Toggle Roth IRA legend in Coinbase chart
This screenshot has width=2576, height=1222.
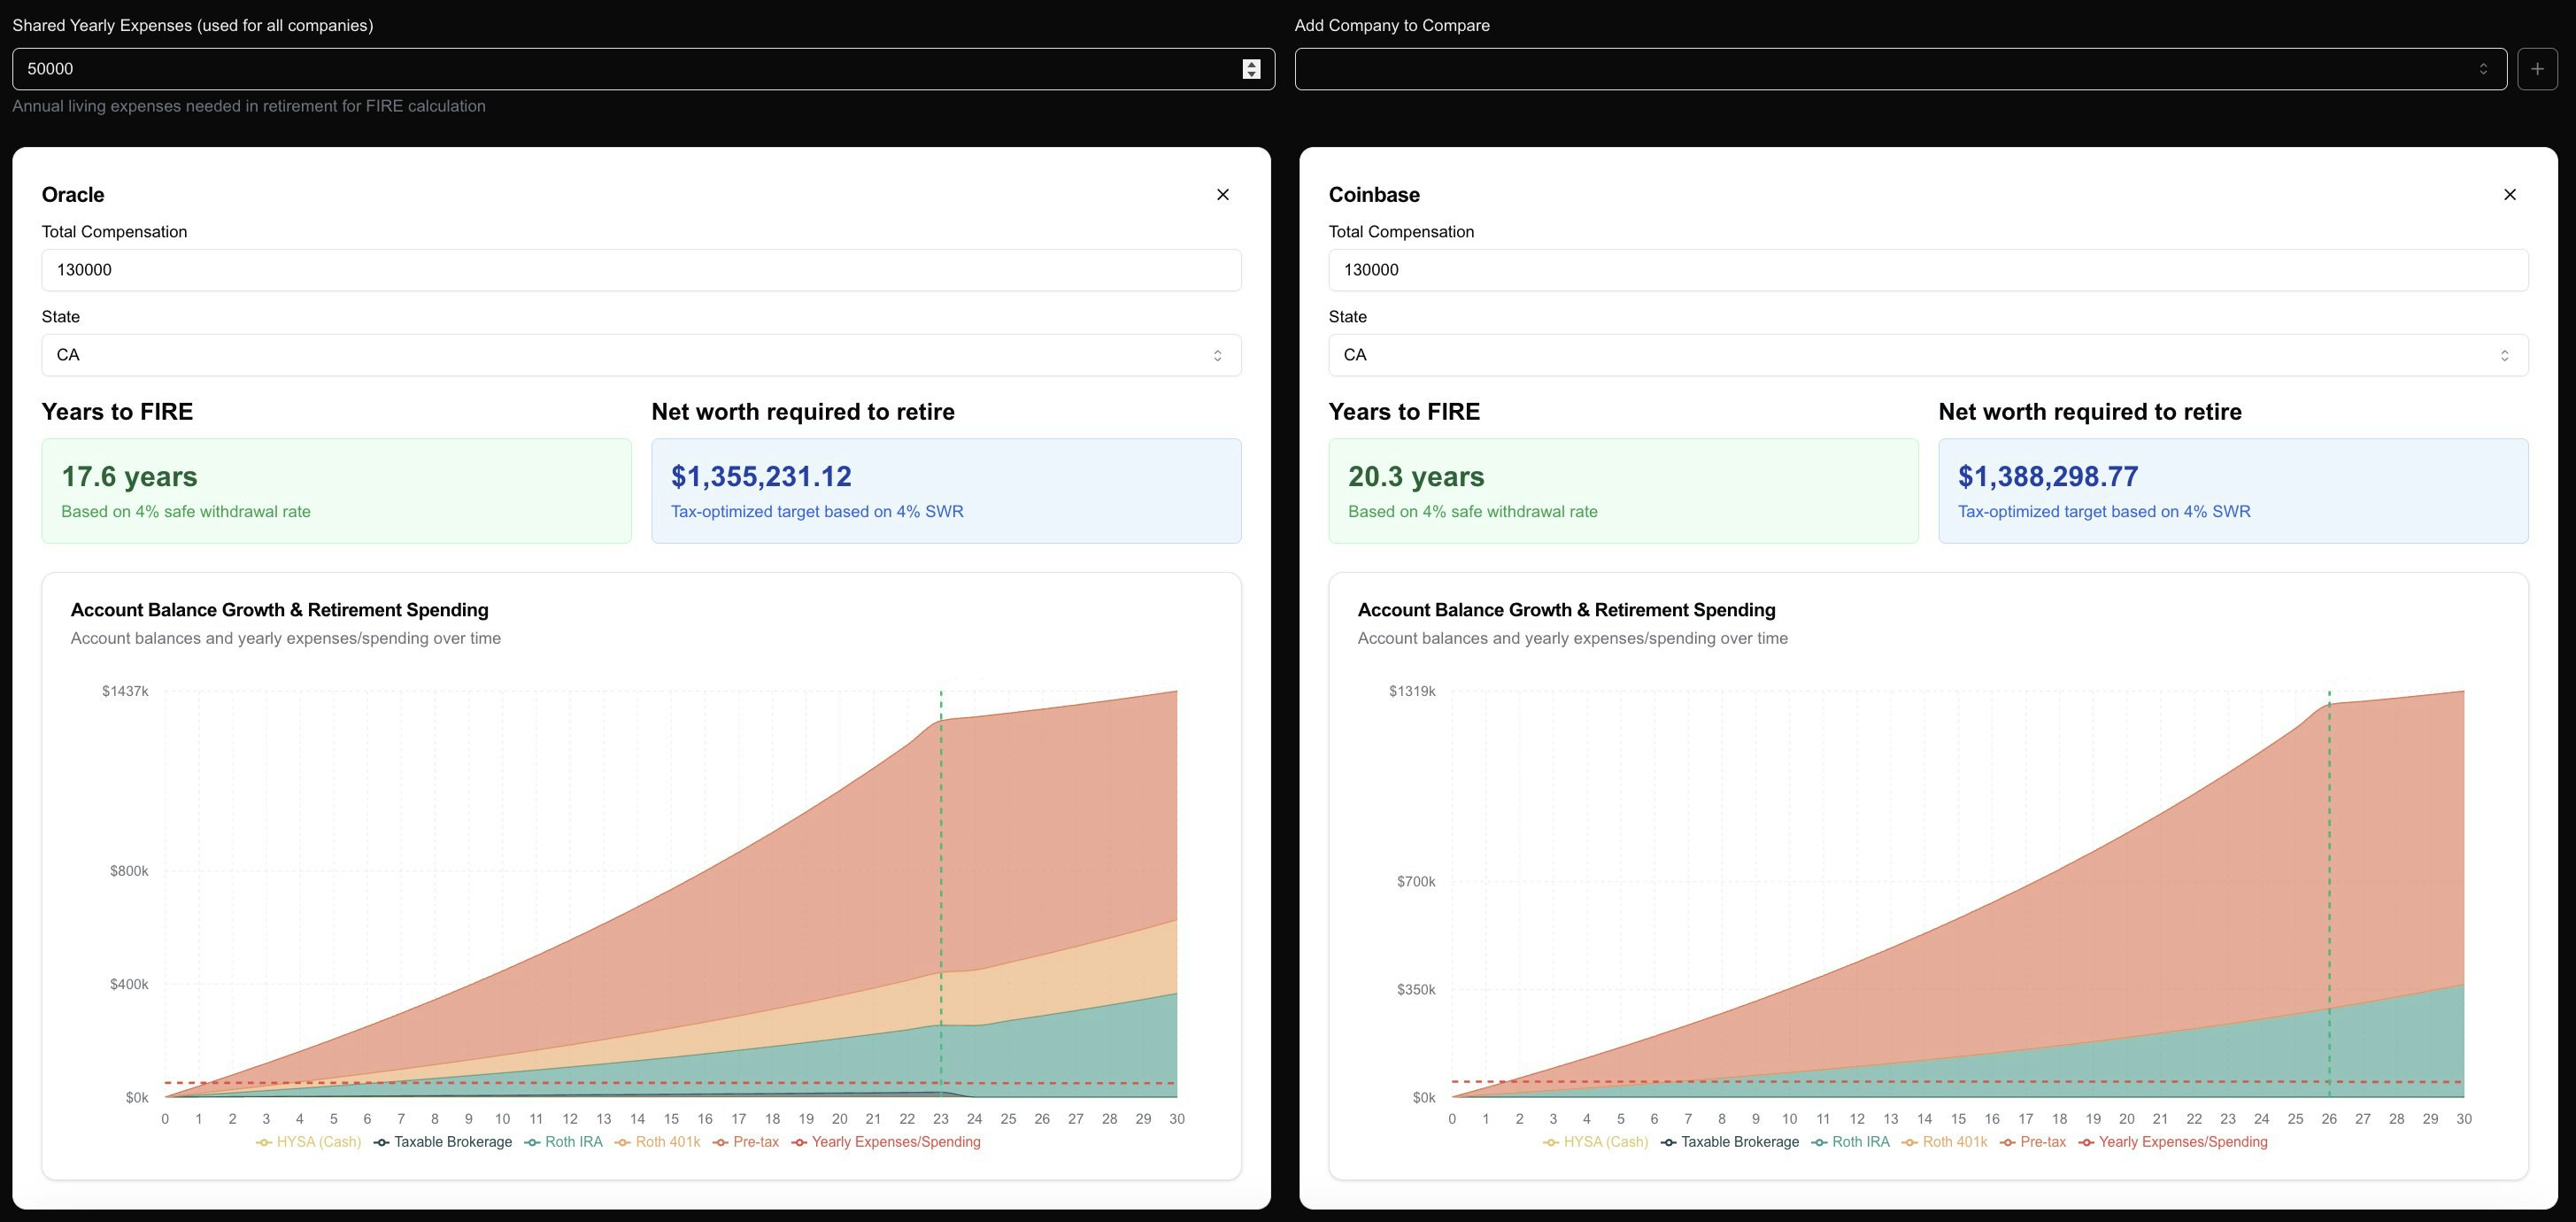1850,1142
